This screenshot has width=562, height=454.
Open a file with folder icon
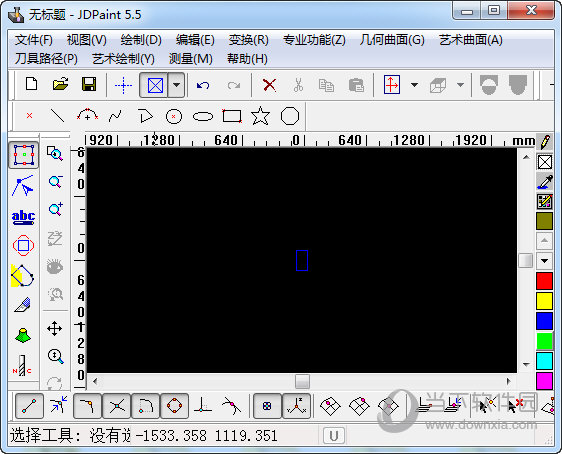(60, 85)
